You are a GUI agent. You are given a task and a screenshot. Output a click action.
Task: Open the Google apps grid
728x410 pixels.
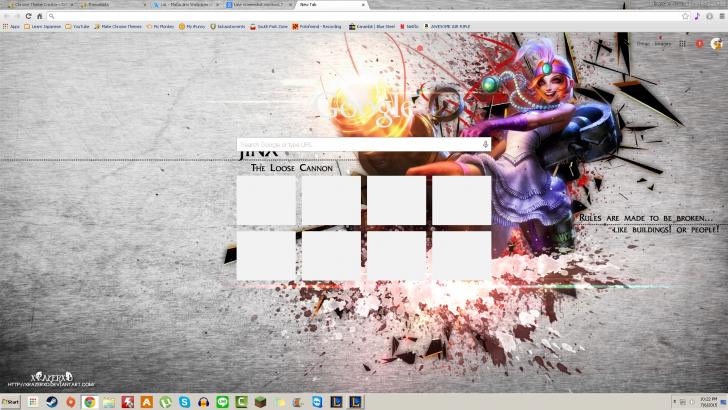[x=682, y=44]
